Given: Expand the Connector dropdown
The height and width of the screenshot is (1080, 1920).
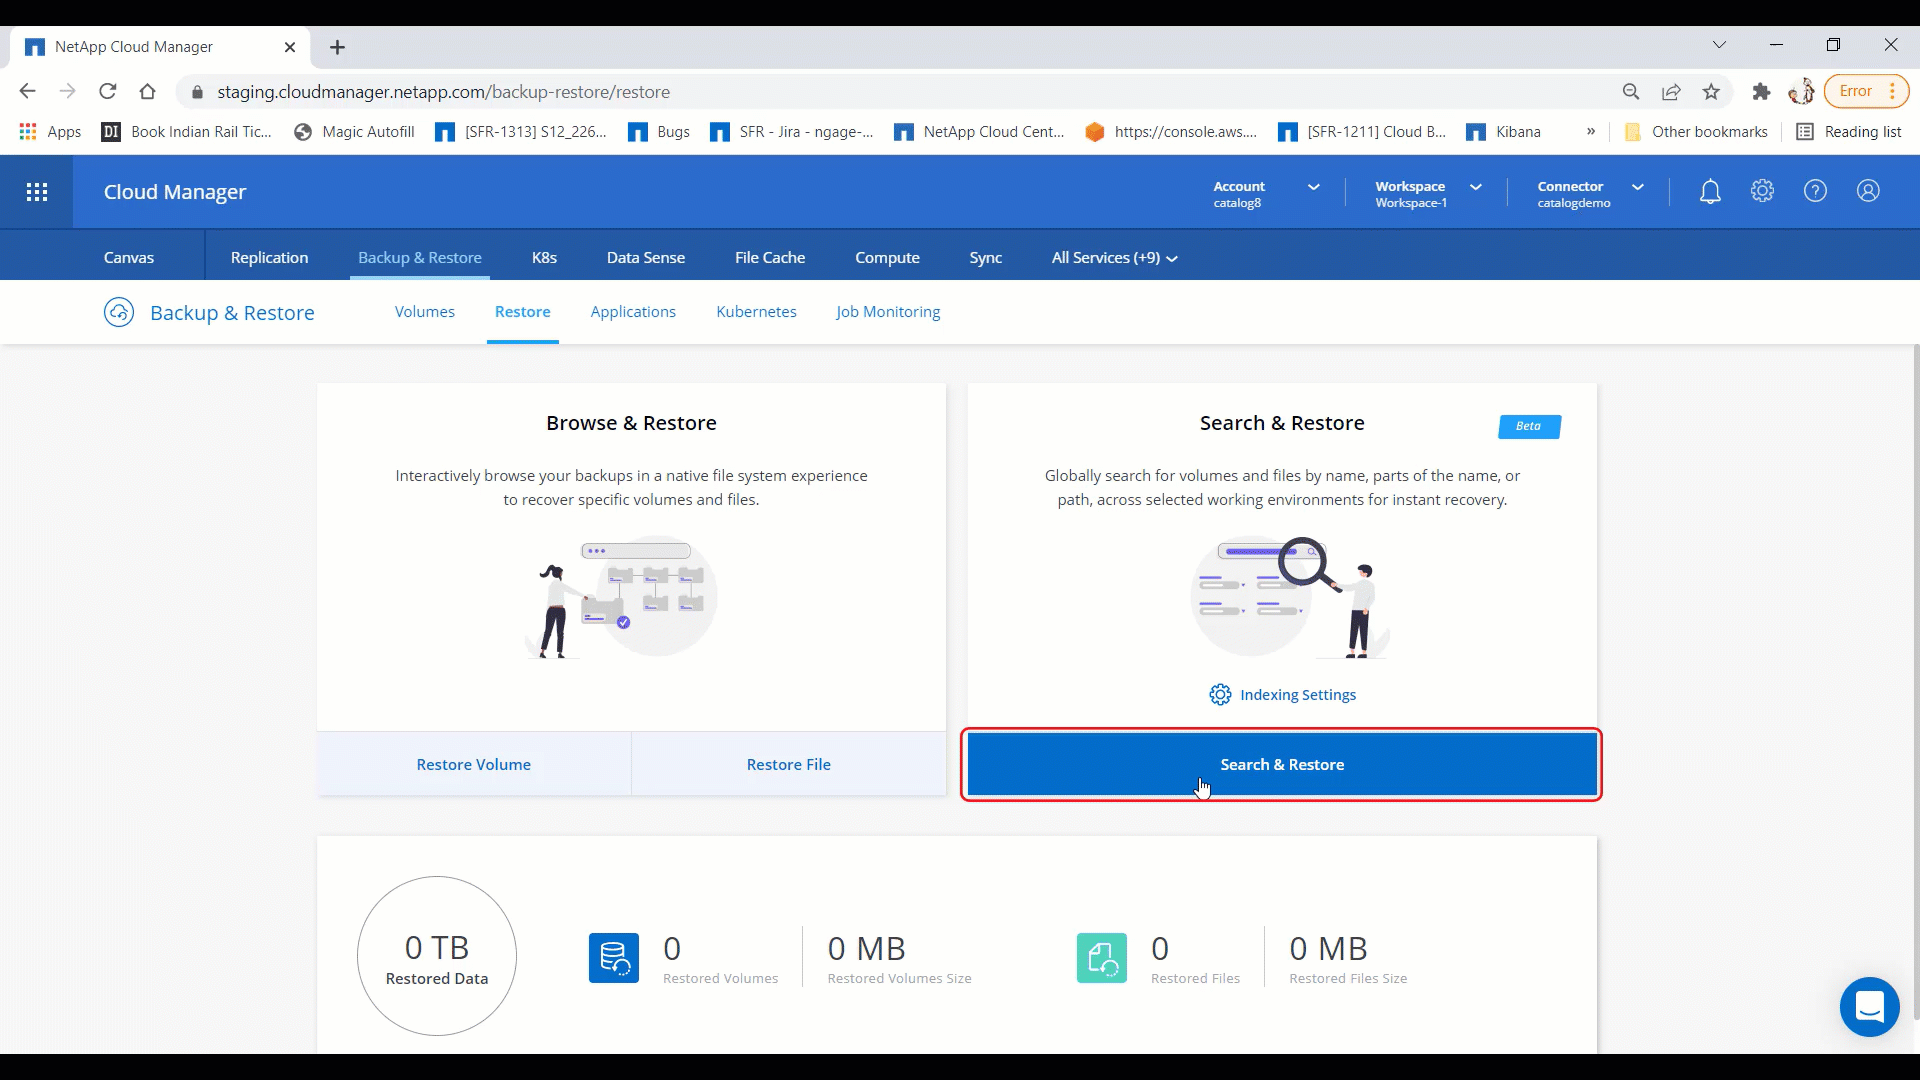Looking at the screenshot, I should 1637,187.
